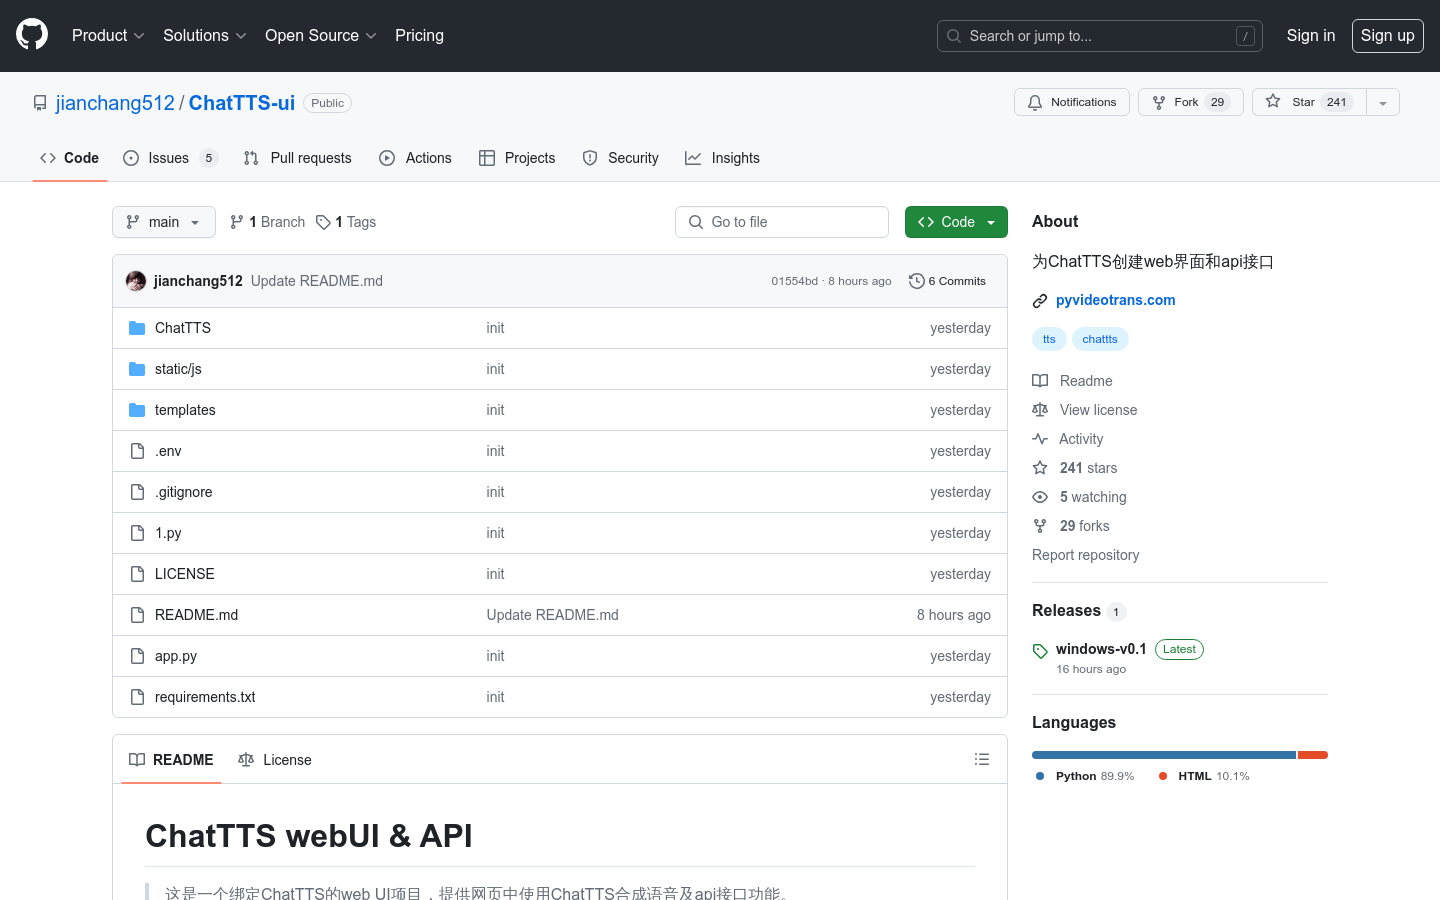Click the README.md file icon

pos(137,615)
